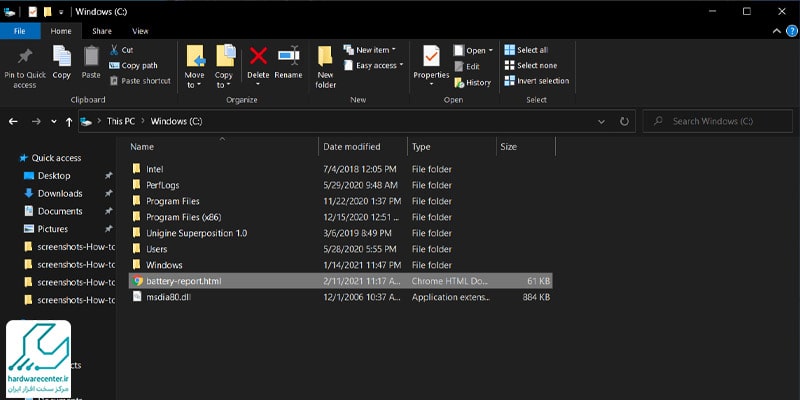Refresh the folder view
Image resolution: width=800 pixels, height=400 pixels.
point(624,121)
